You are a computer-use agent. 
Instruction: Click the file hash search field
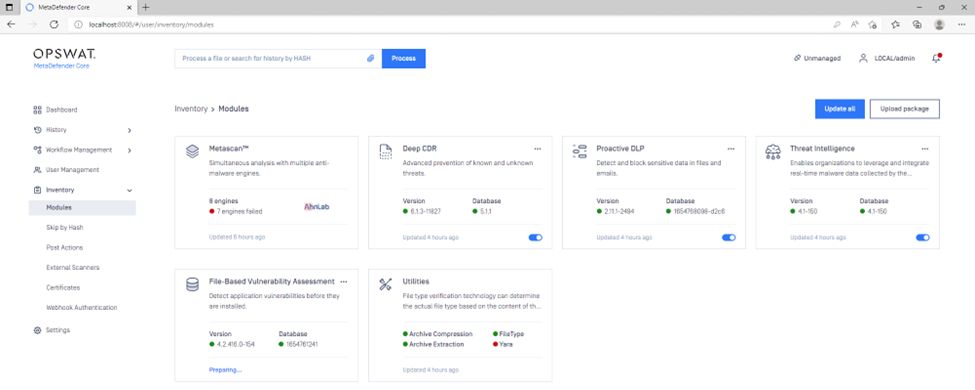[x=271, y=58]
